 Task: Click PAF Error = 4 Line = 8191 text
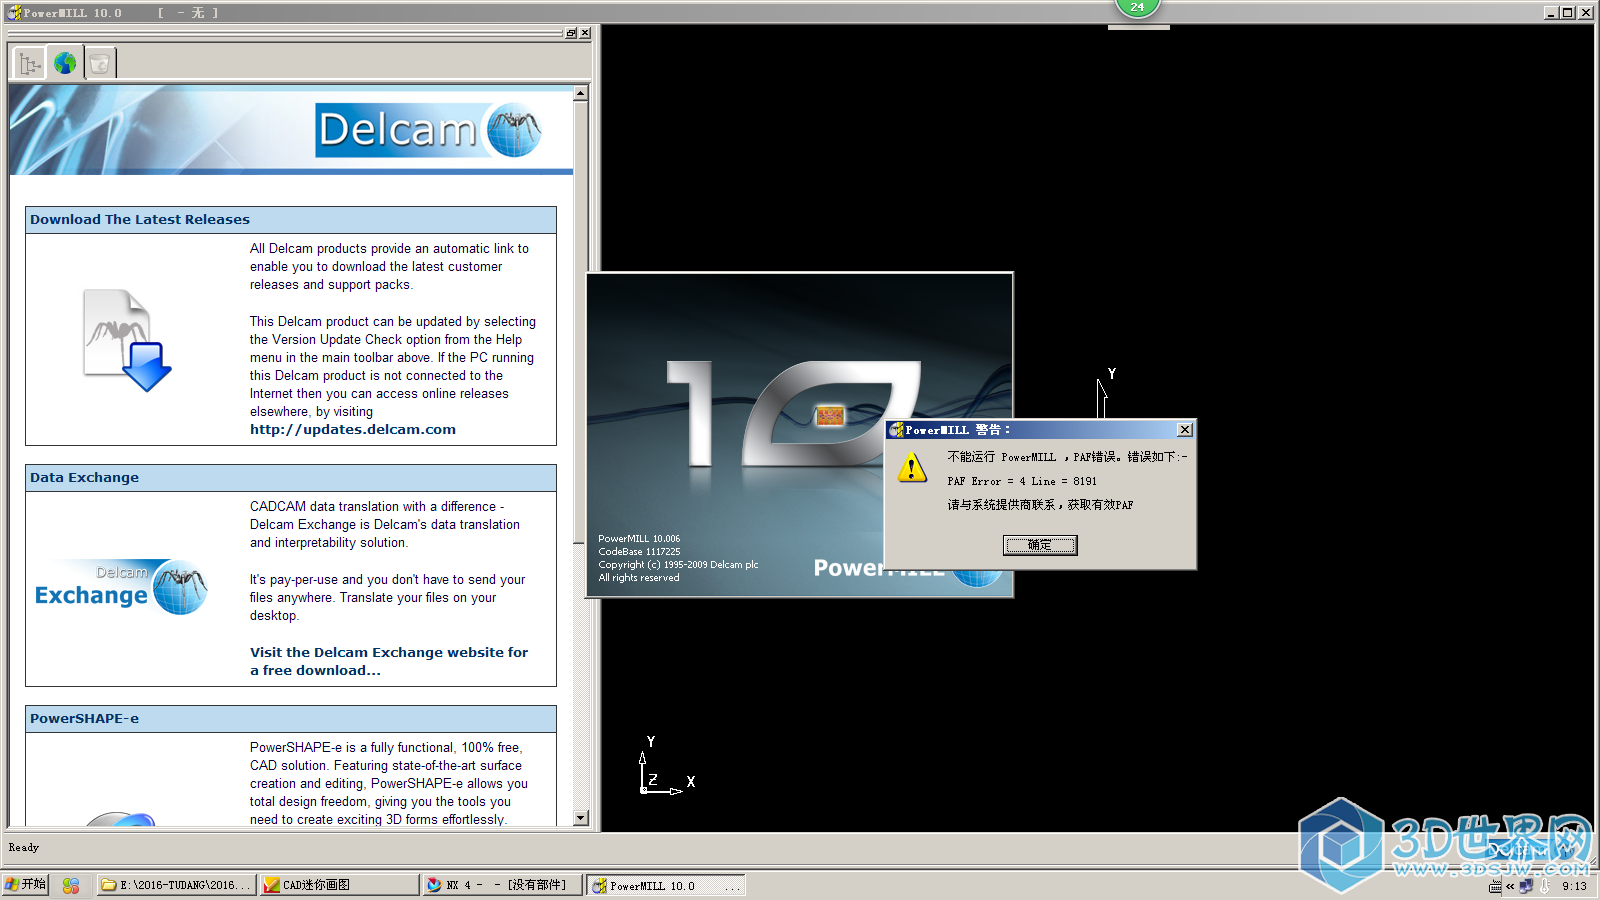pos(1022,481)
